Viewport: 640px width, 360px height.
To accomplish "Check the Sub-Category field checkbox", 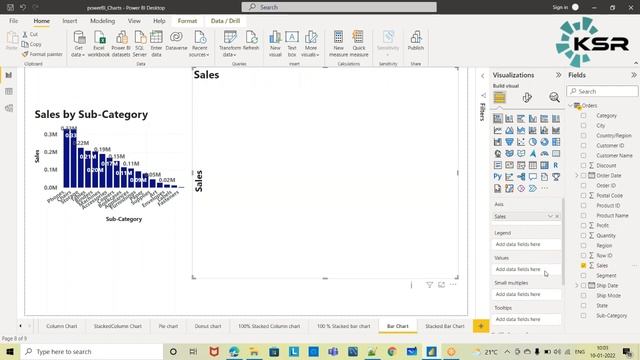I will [x=583, y=316].
